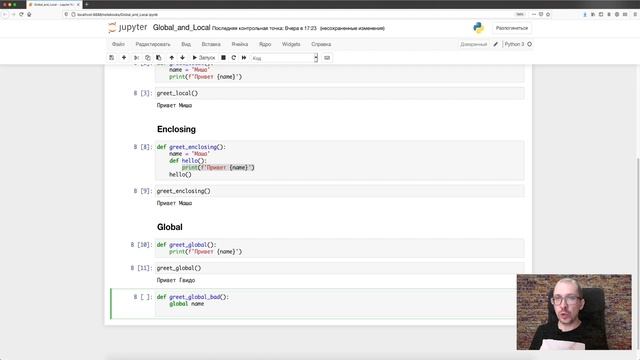Image resolution: width=640 pixels, height=360 pixels.
Task: Click the Enclosing heading
Action: pos(176,129)
